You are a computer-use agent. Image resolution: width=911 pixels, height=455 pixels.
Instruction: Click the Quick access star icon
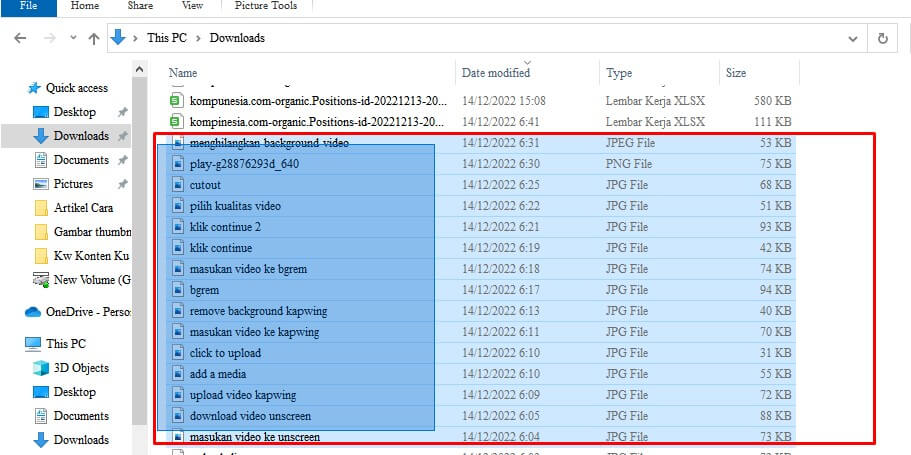pyautogui.click(x=34, y=88)
